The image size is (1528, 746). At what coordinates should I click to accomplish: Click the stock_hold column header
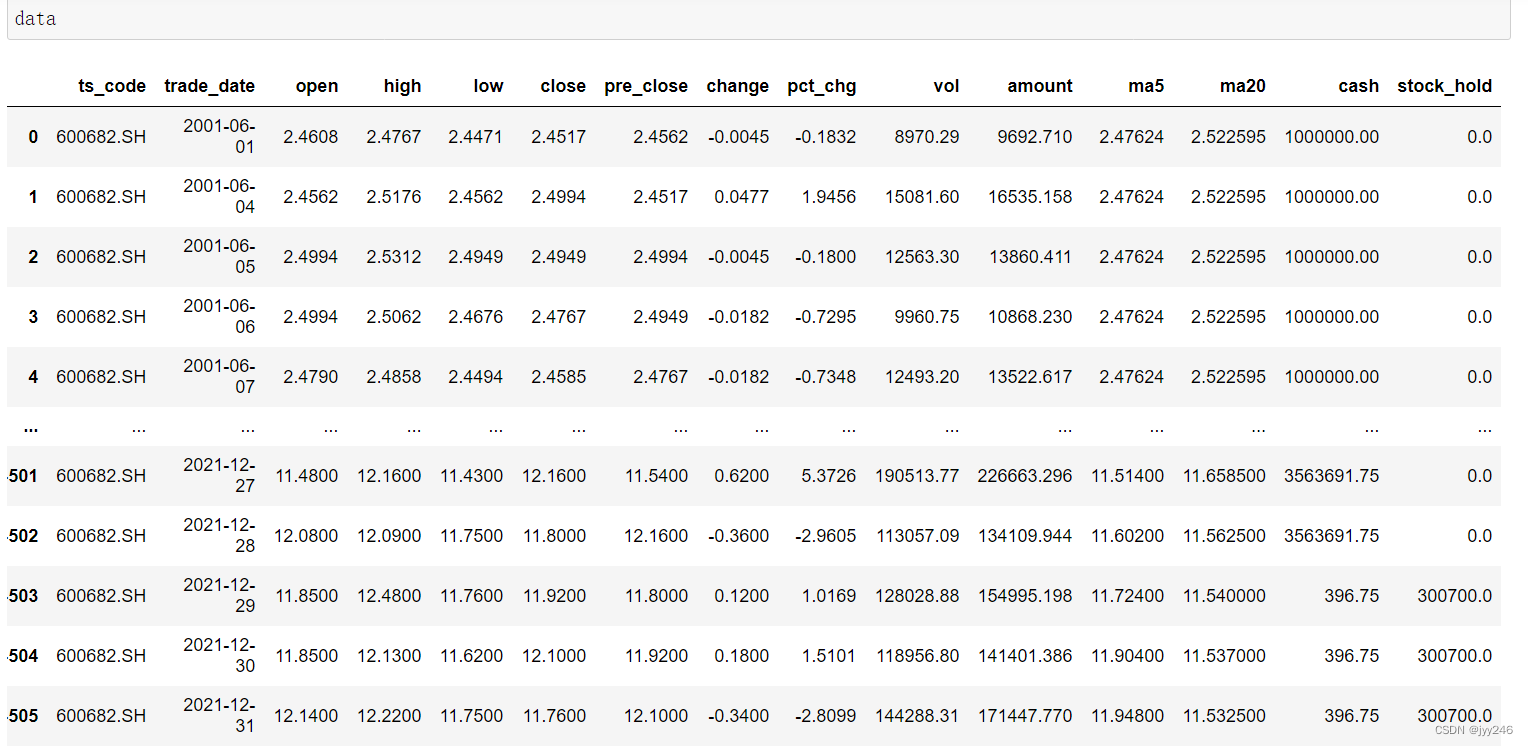pyautogui.click(x=1444, y=86)
